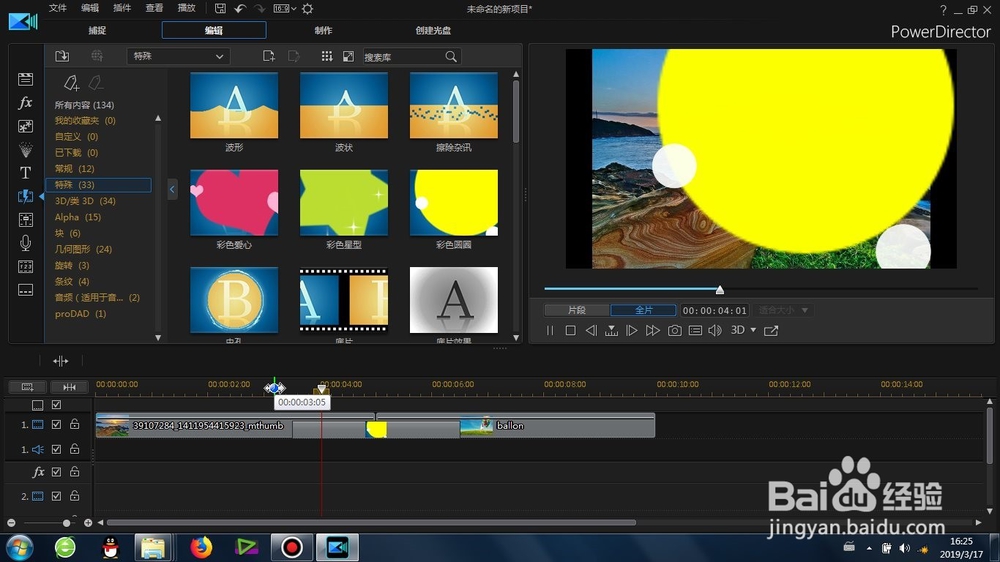Lock video track 1
This screenshot has width=1000, height=562.
click(x=75, y=424)
